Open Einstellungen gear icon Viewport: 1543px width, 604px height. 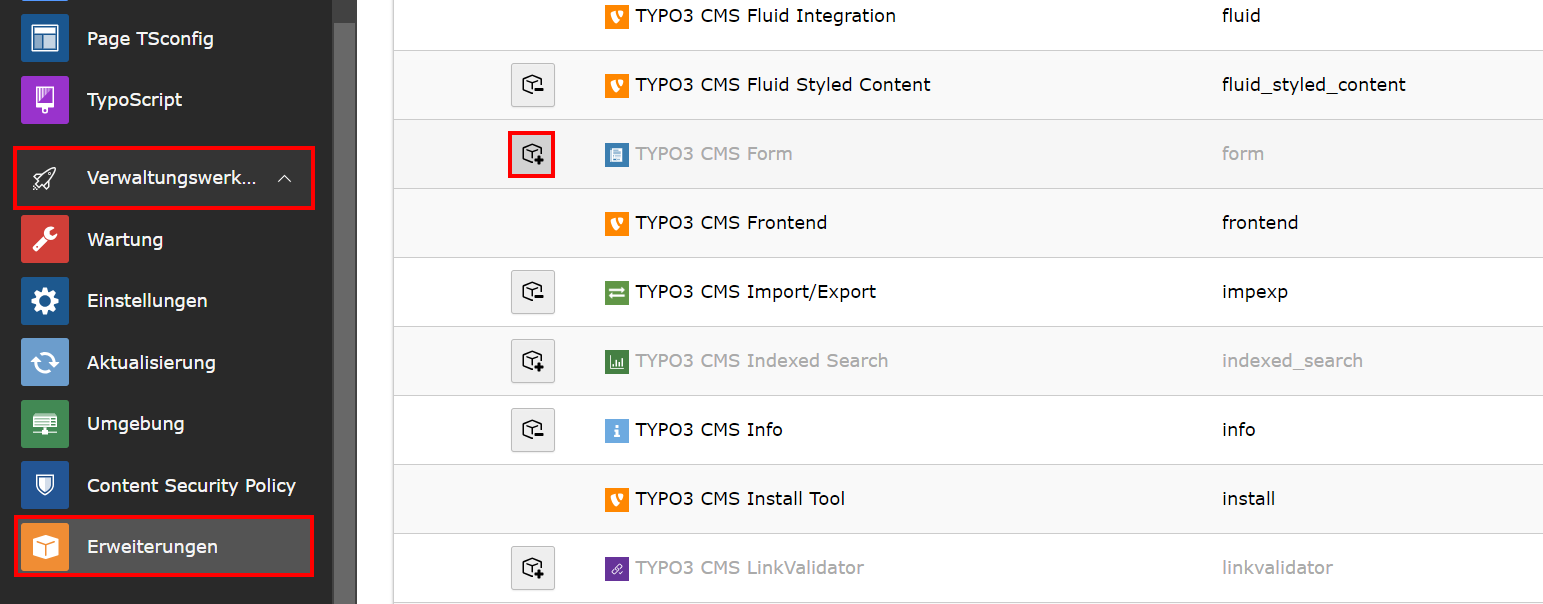45,301
